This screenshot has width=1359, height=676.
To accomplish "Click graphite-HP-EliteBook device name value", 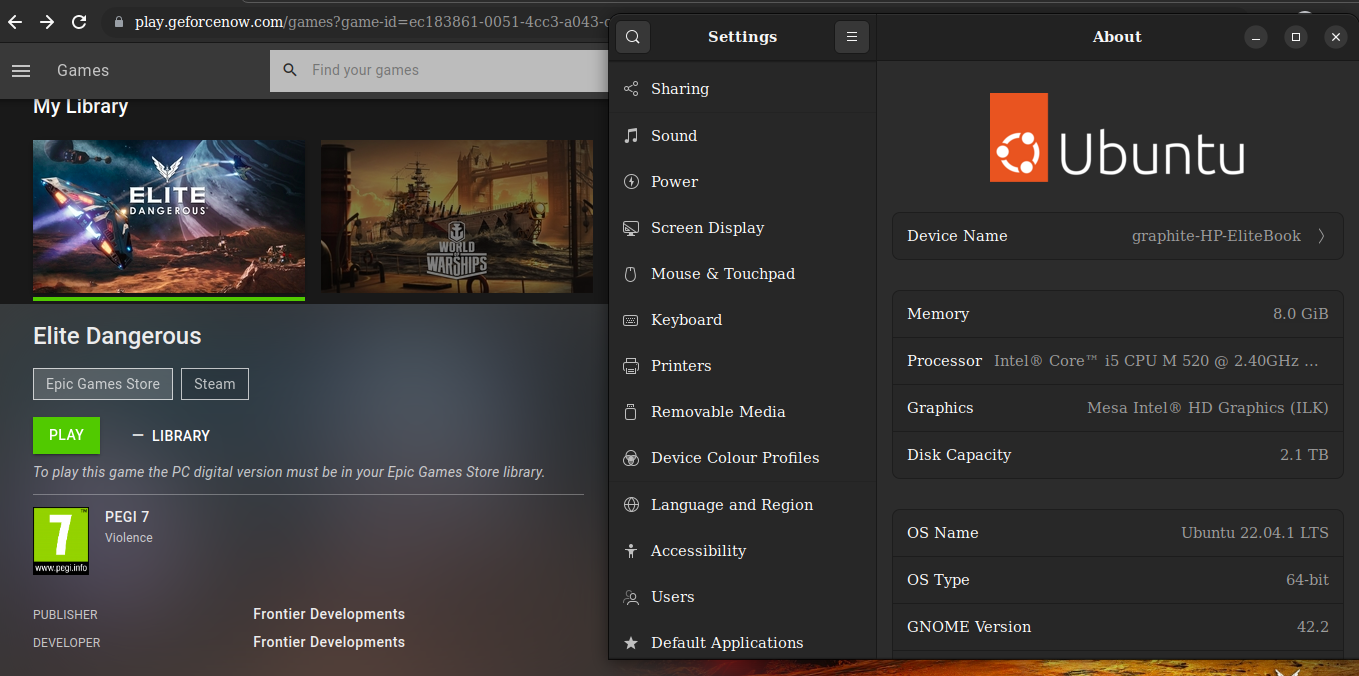I will pyautogui.click(x=1216, y=236).
